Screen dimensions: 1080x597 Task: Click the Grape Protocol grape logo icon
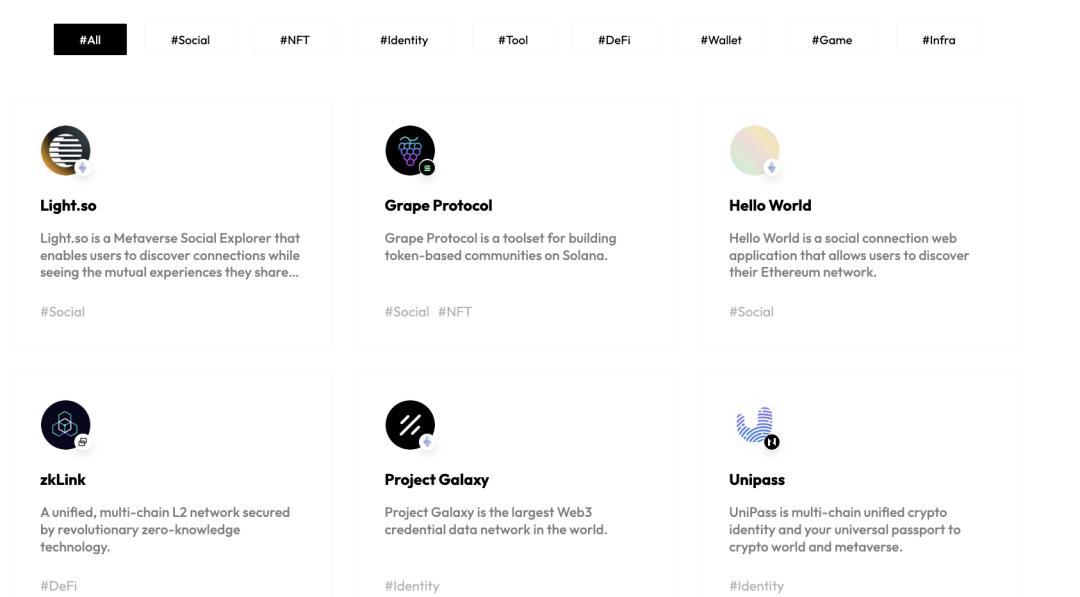point(409,150)
